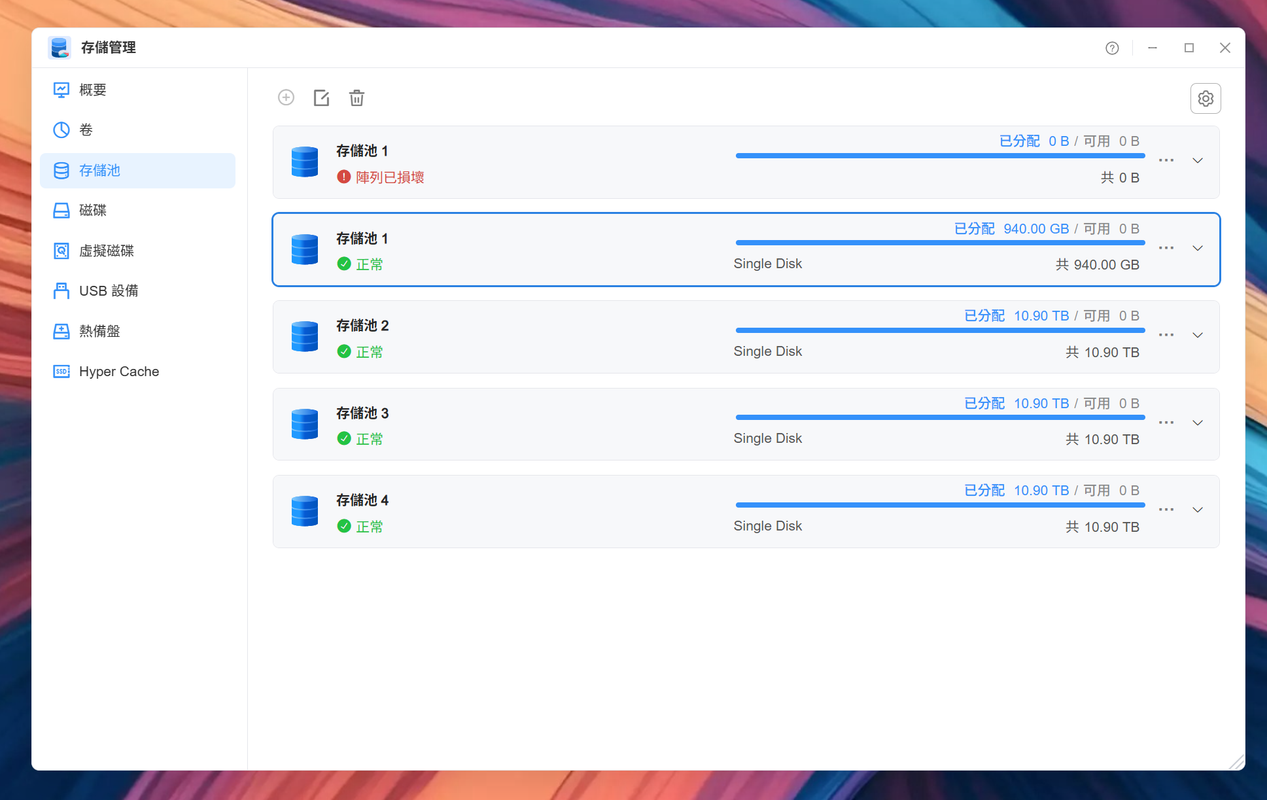
Task: Click the 存儲池 3 name
Action: coord(362,413)
